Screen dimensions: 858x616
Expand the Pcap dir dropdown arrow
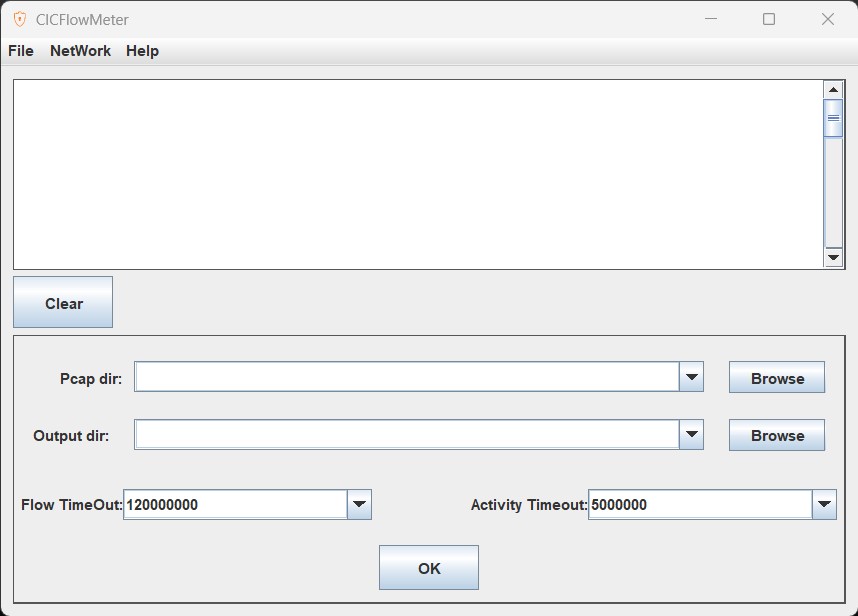tap(692, 377)
